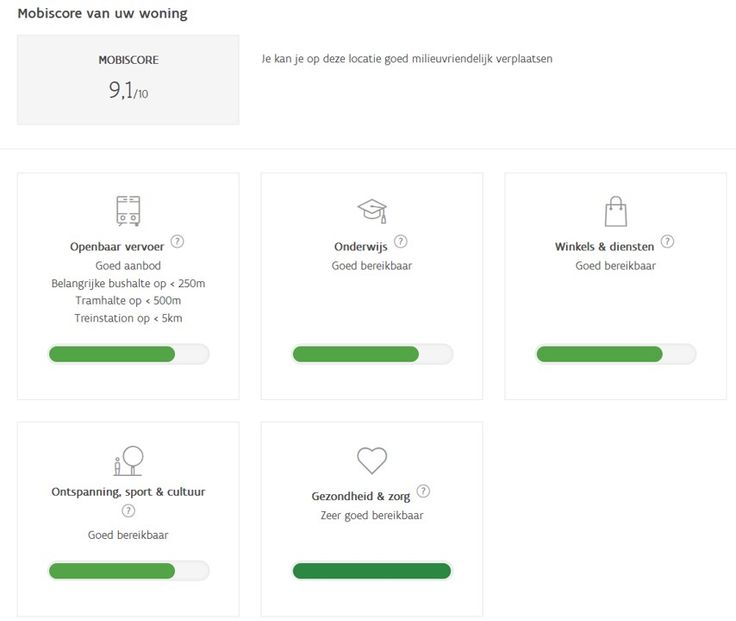Show help for Gezondheid & zorg
736x621 pixels.
(424, 491)
